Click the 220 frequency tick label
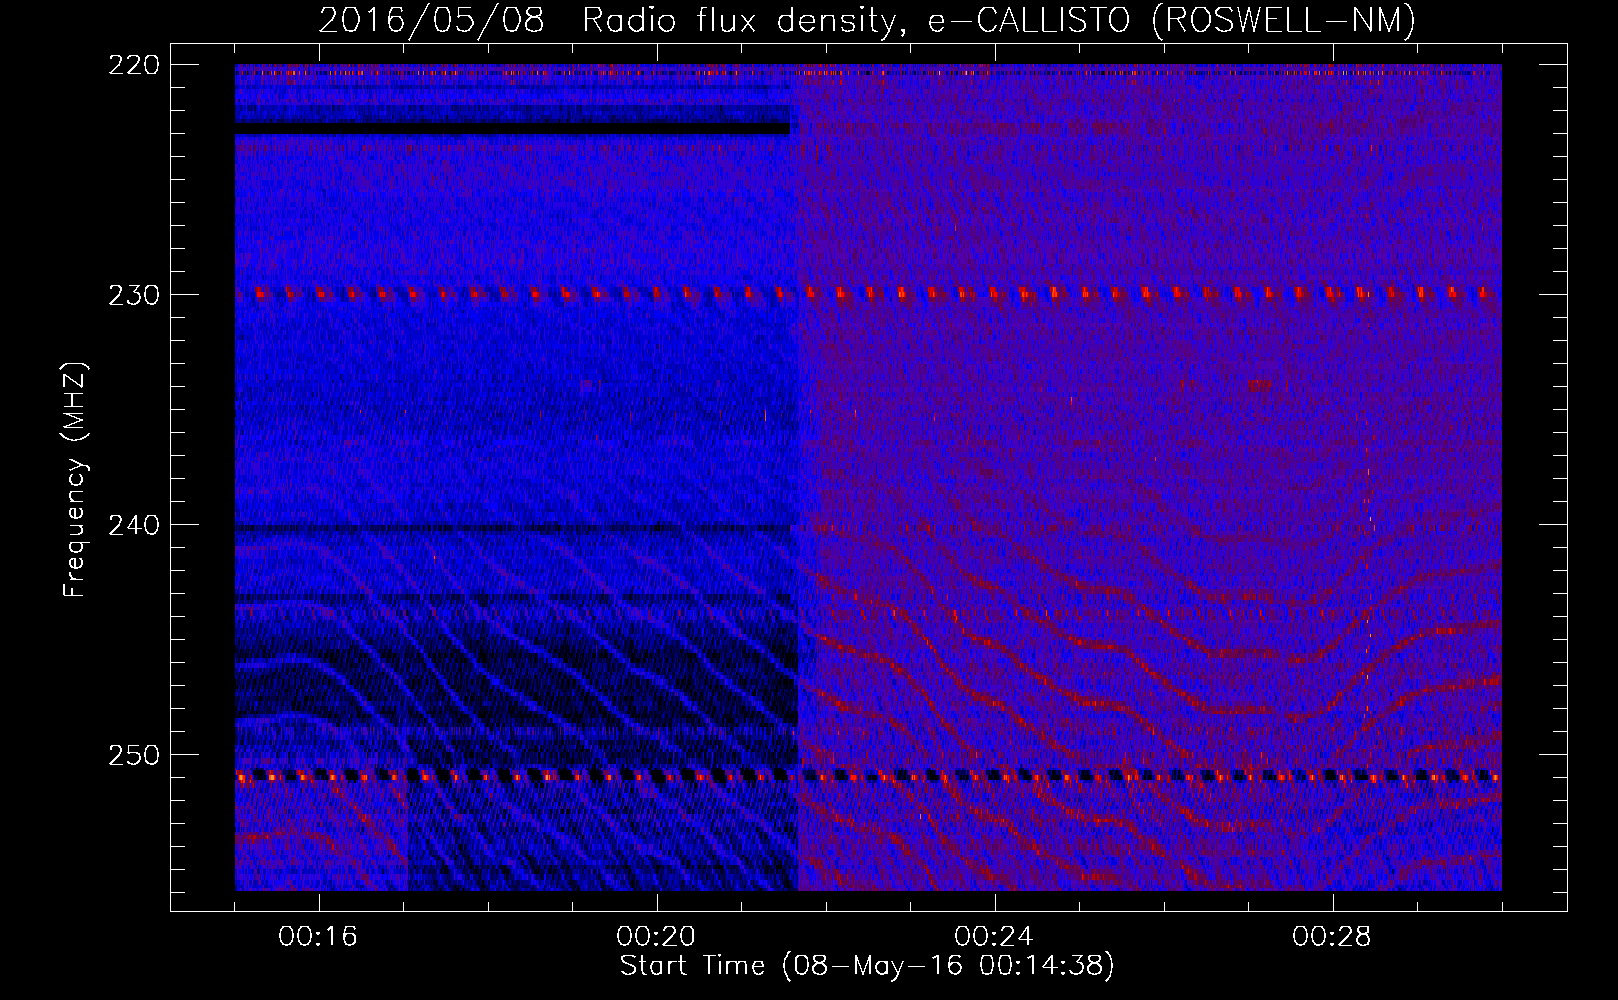 (x=133, y=65)
